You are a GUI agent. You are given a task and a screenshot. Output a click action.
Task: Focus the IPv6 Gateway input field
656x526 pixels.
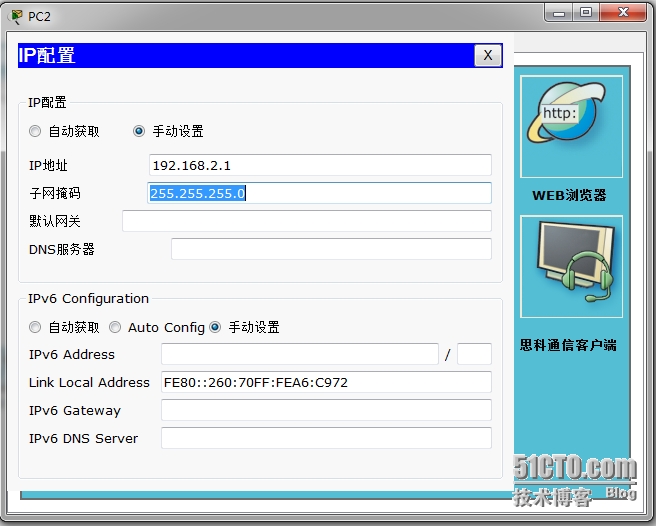coord(326,410)
